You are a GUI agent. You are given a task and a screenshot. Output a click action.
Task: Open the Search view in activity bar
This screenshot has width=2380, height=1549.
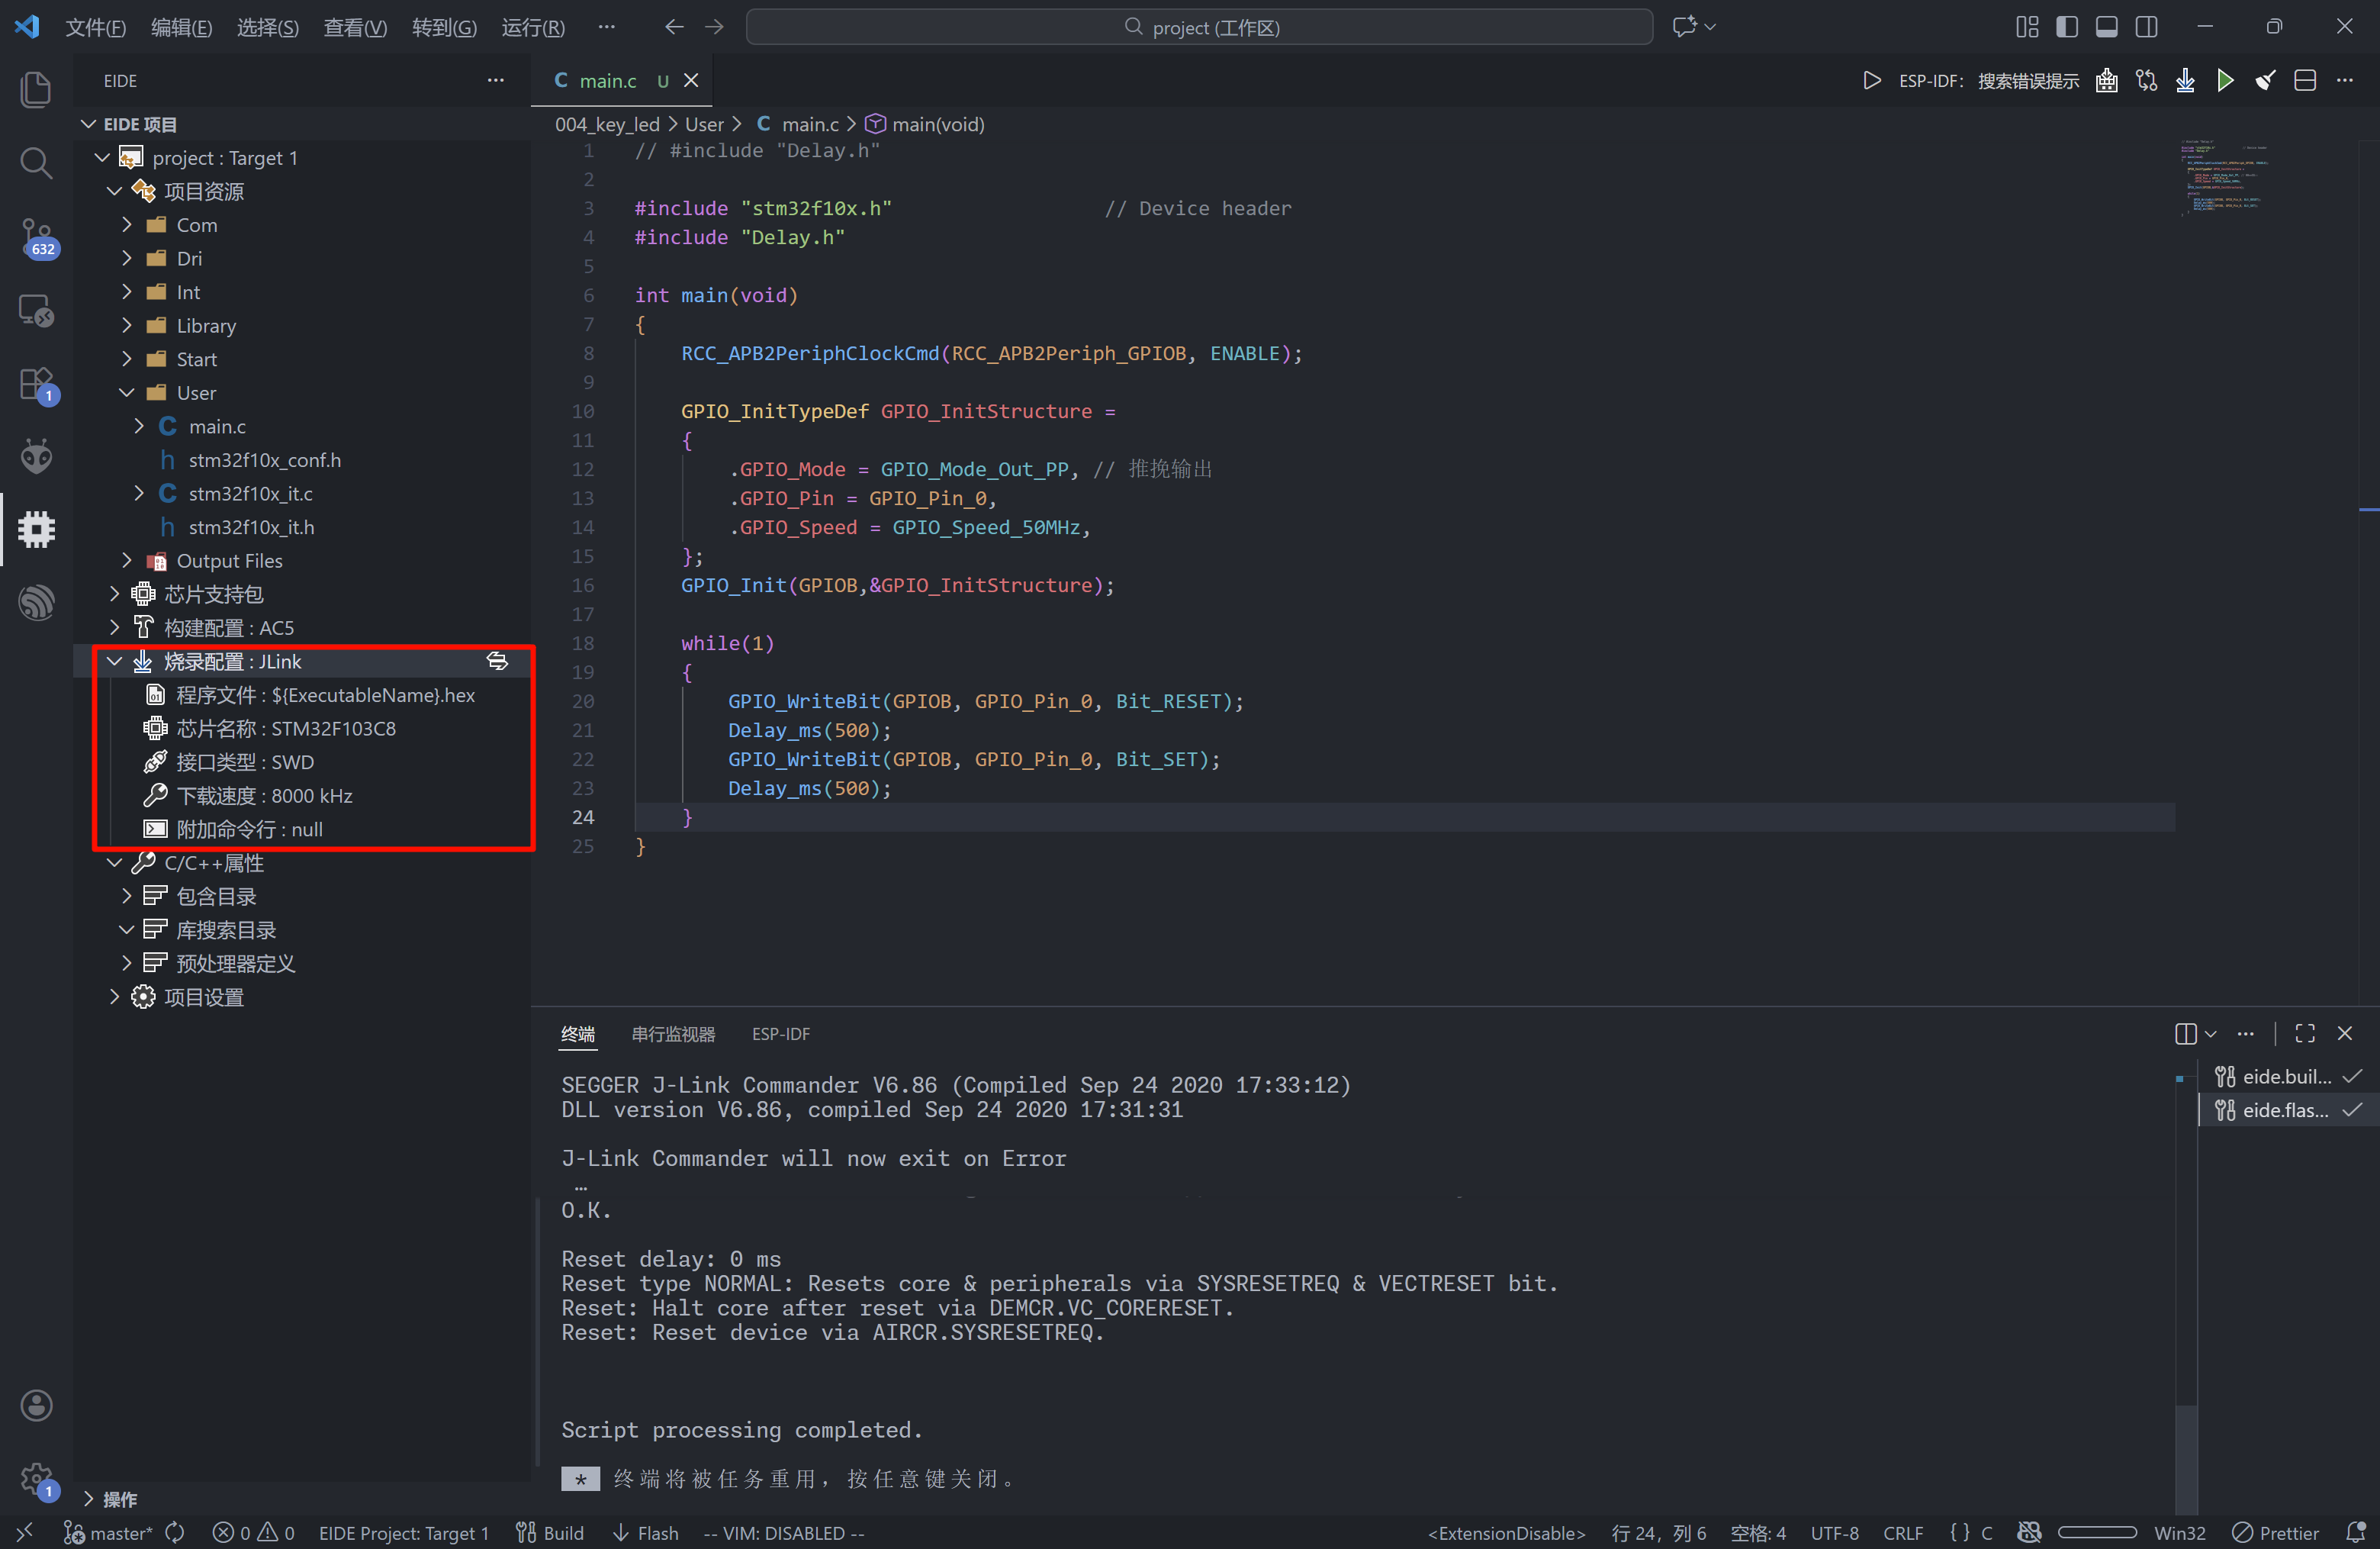[x=36, y=163]
